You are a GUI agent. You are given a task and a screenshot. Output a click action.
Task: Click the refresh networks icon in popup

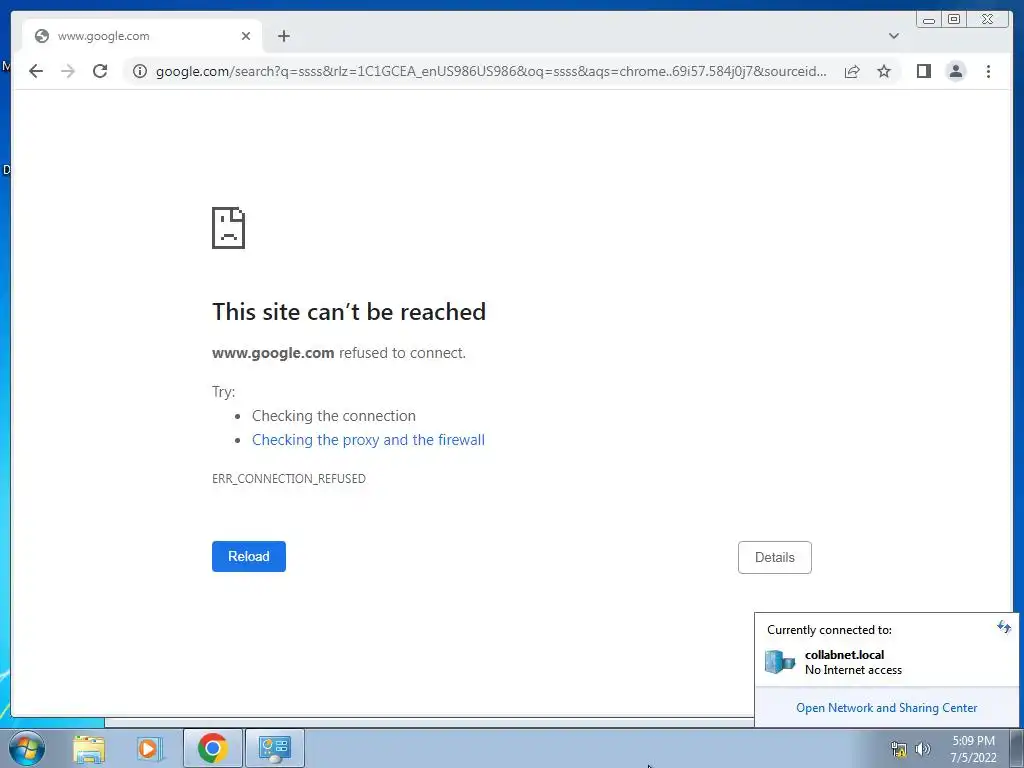point(1003,628)
